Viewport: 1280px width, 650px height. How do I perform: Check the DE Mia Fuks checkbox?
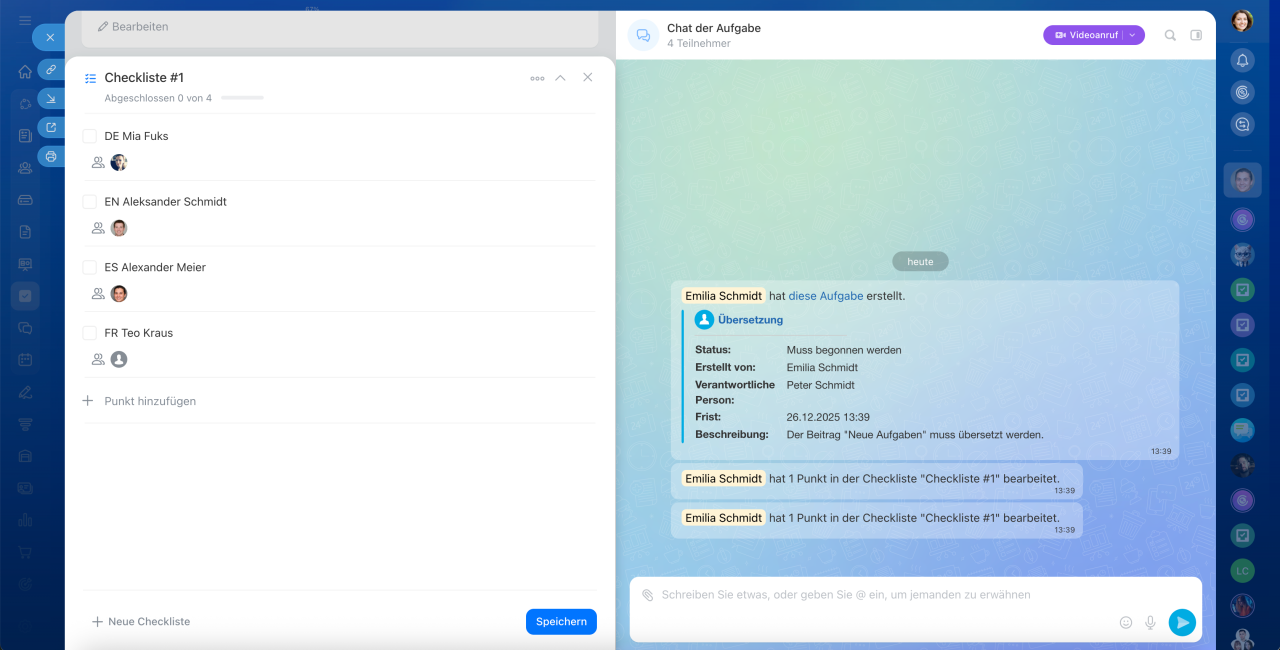90,136
